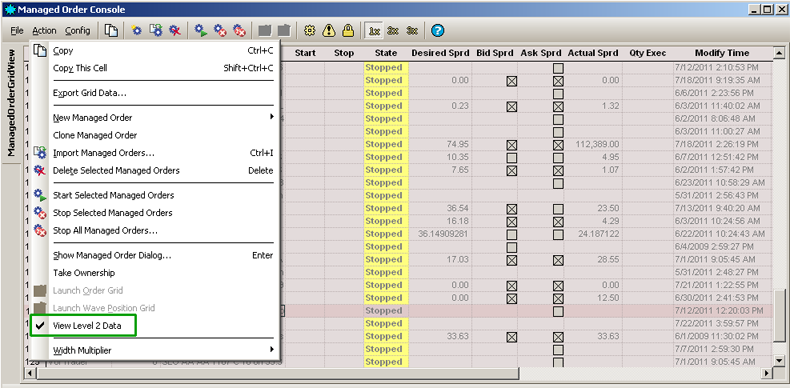Choose Copy This Cell menu entry
Image resolution: width=790 pixels, height=388 pixels.
(x=154, y=68)
